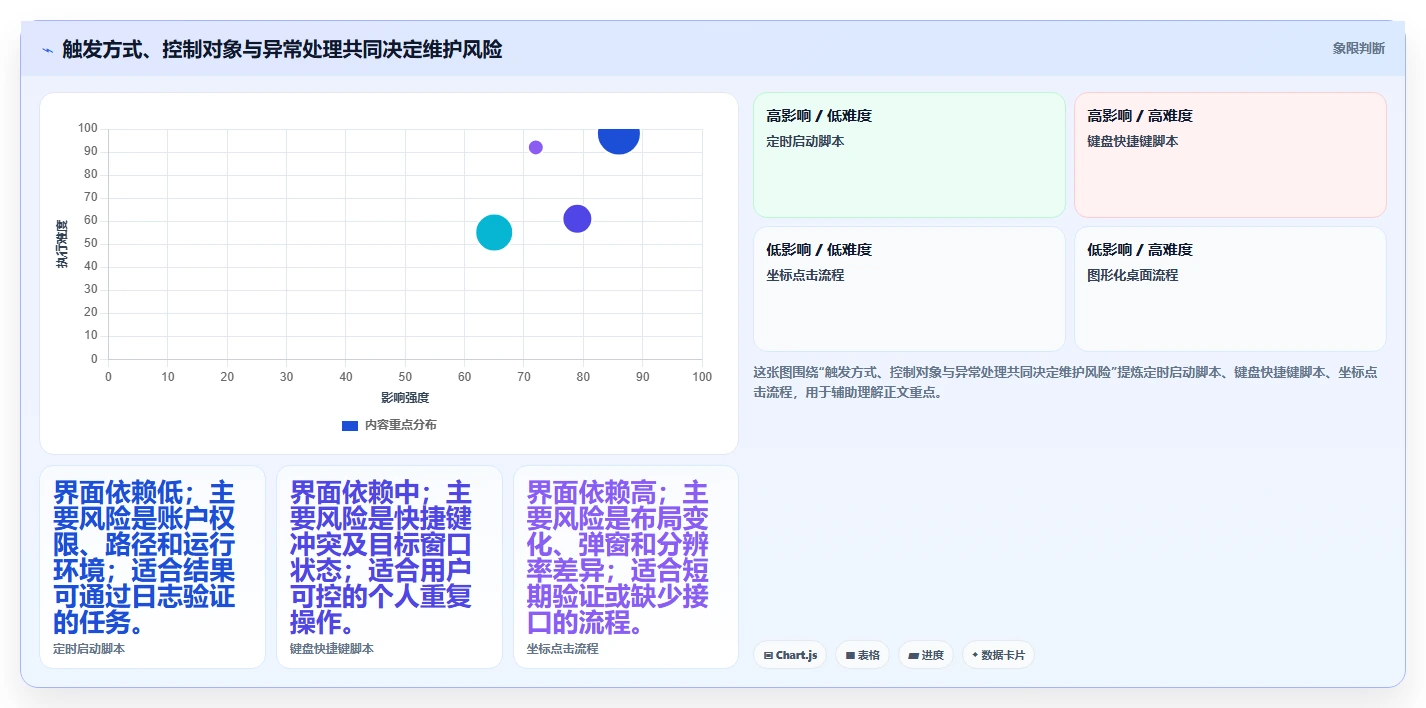This screenshot has height=708, width=1426.
Task: Click the y-axis tick label 60
Action: tap(91, 220)
